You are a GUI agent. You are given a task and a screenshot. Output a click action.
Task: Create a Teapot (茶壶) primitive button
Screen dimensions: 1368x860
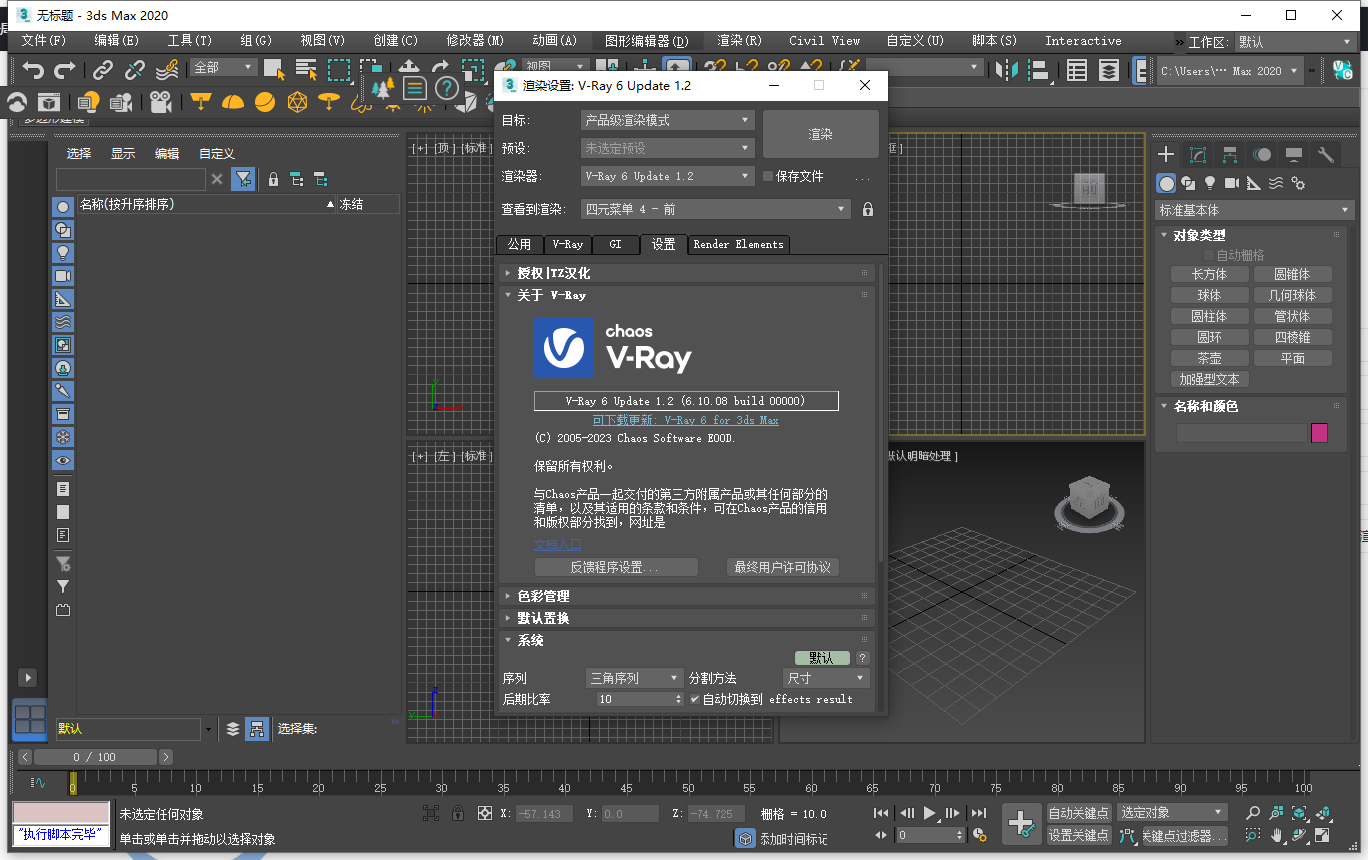[1209, 358]
